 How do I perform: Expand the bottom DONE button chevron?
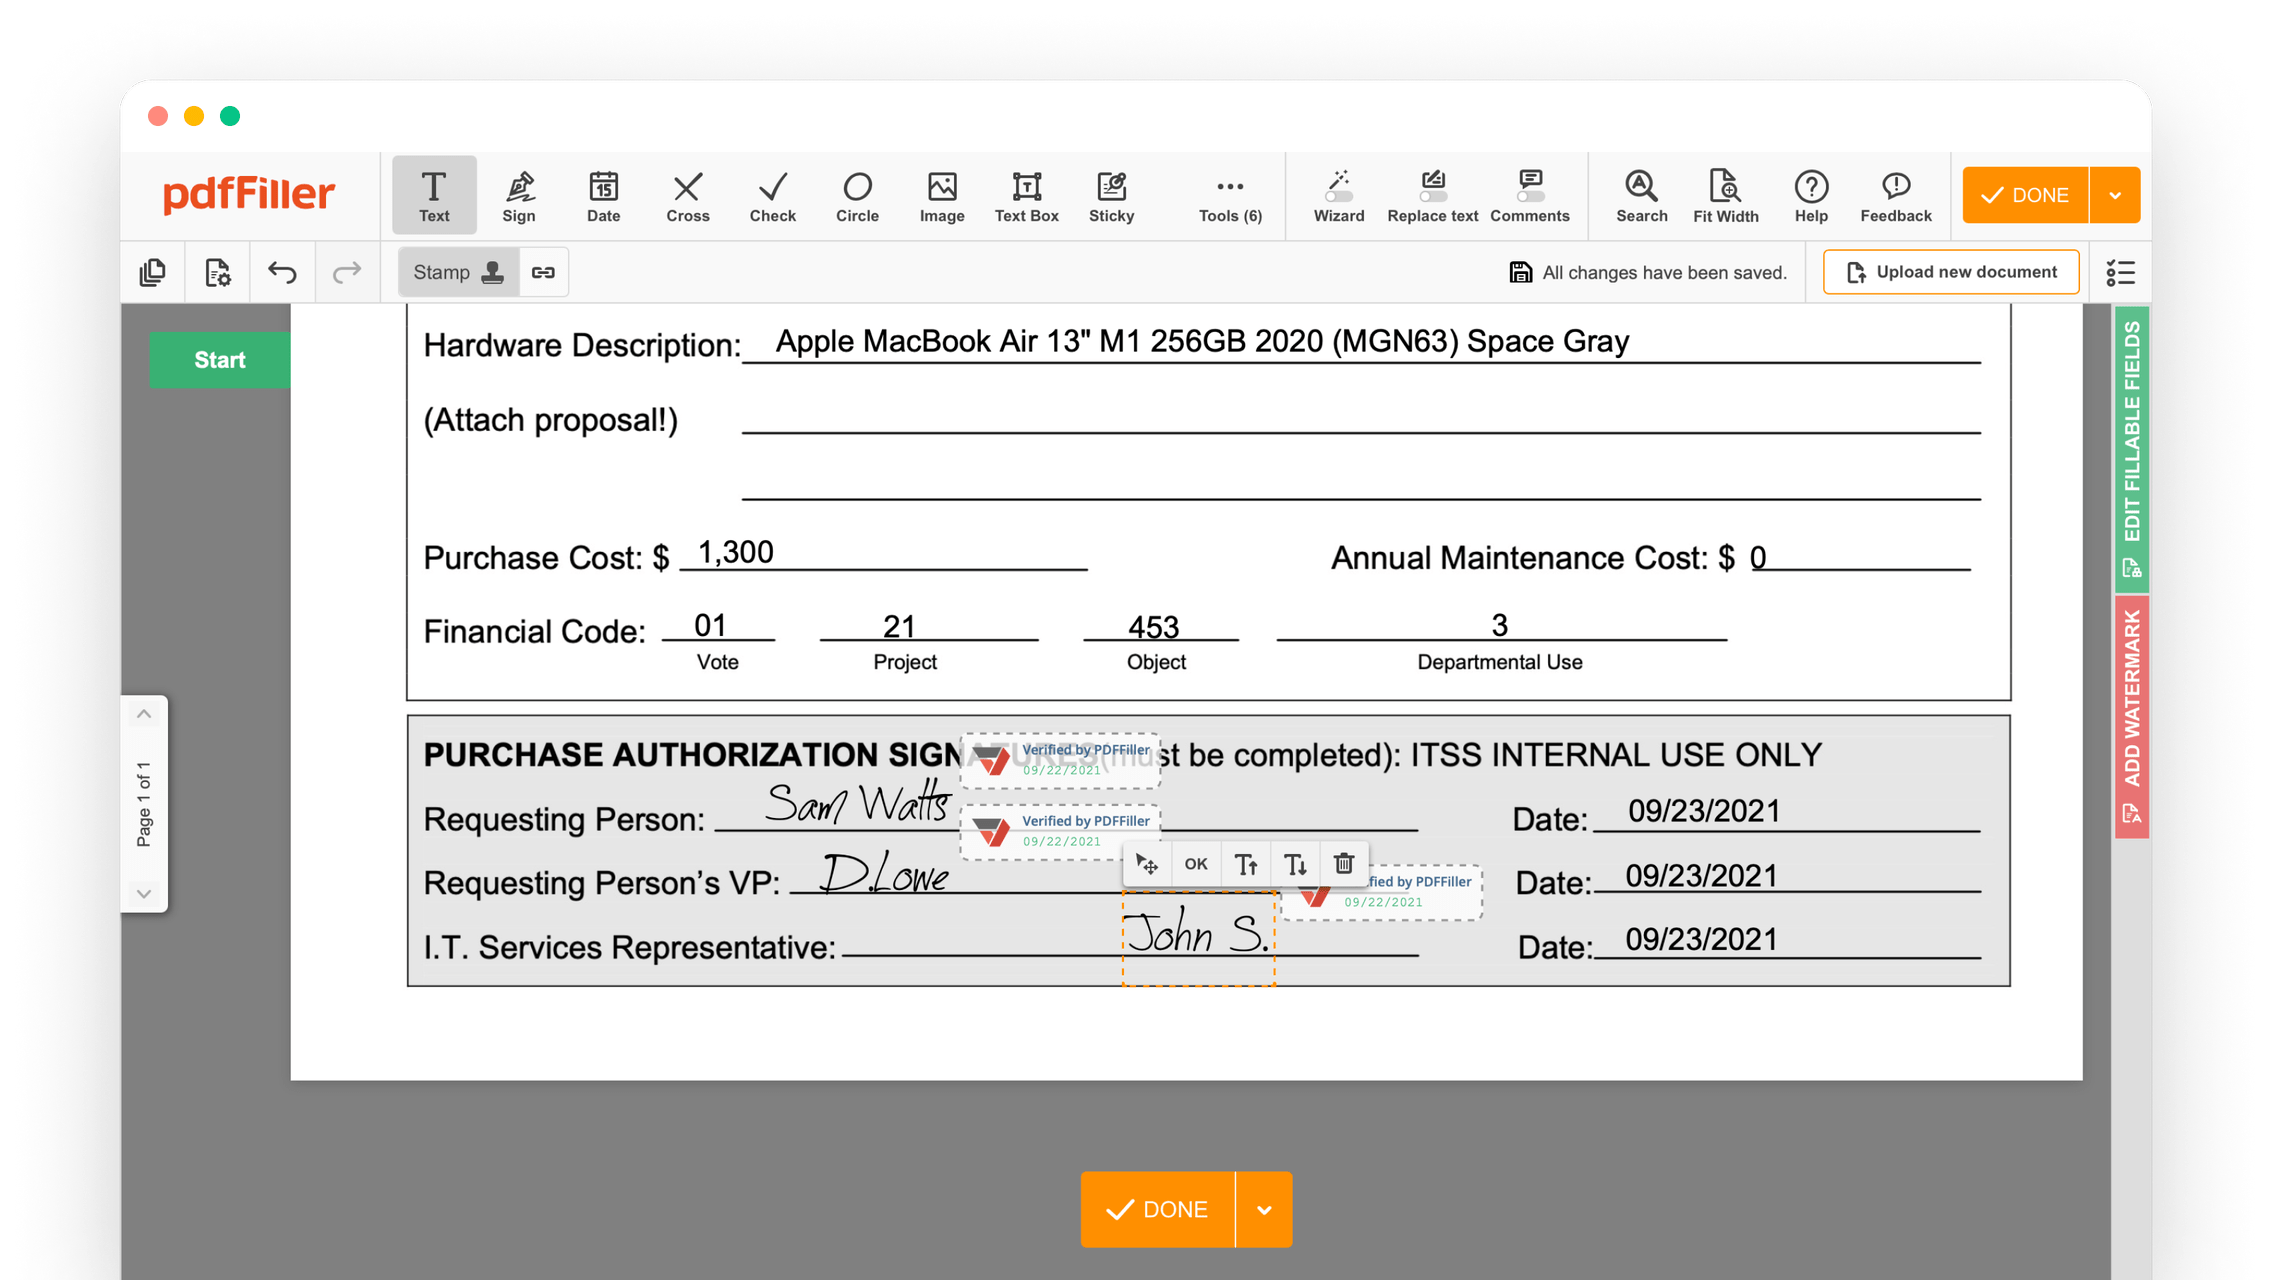coord(1264,1209)
